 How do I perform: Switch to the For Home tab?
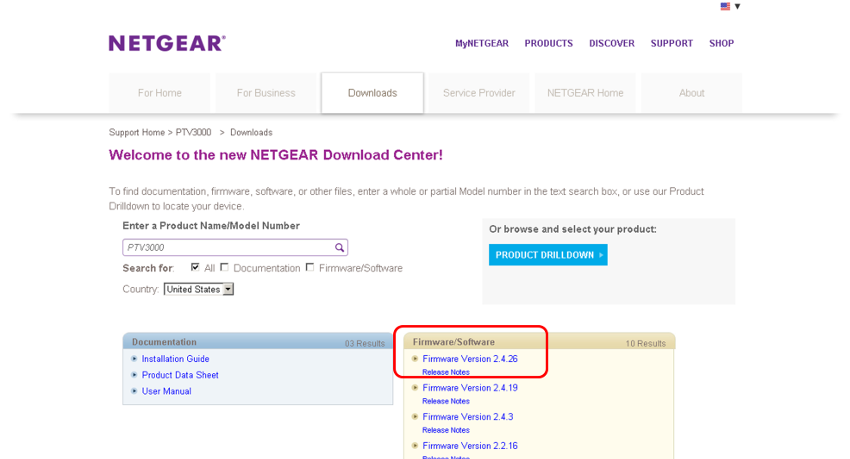[x=159, y=93]
